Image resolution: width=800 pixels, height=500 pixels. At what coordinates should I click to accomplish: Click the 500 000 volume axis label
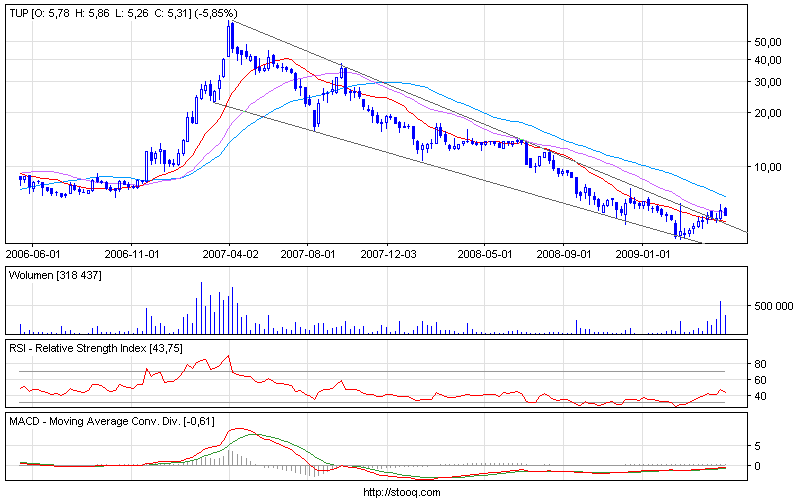pos(775,307)
